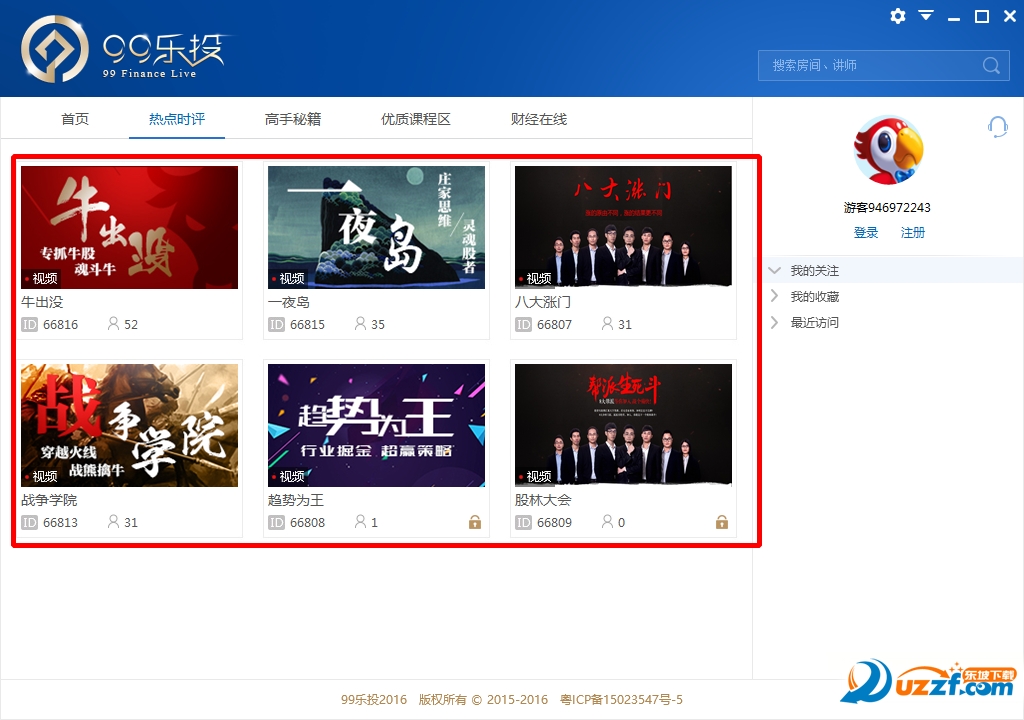Click the search room or lecturer field
The image size is (1024, 720).
[884, 65]
